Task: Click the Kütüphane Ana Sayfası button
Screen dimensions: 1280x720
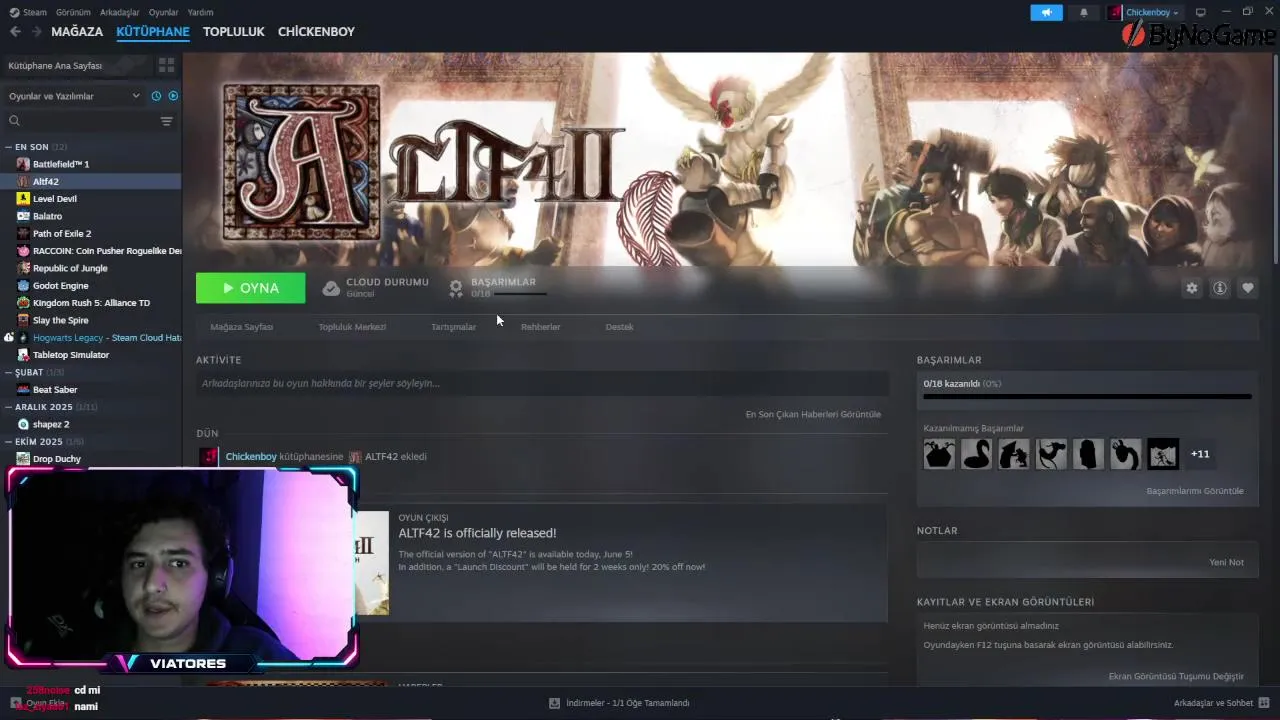Action: 78,65
